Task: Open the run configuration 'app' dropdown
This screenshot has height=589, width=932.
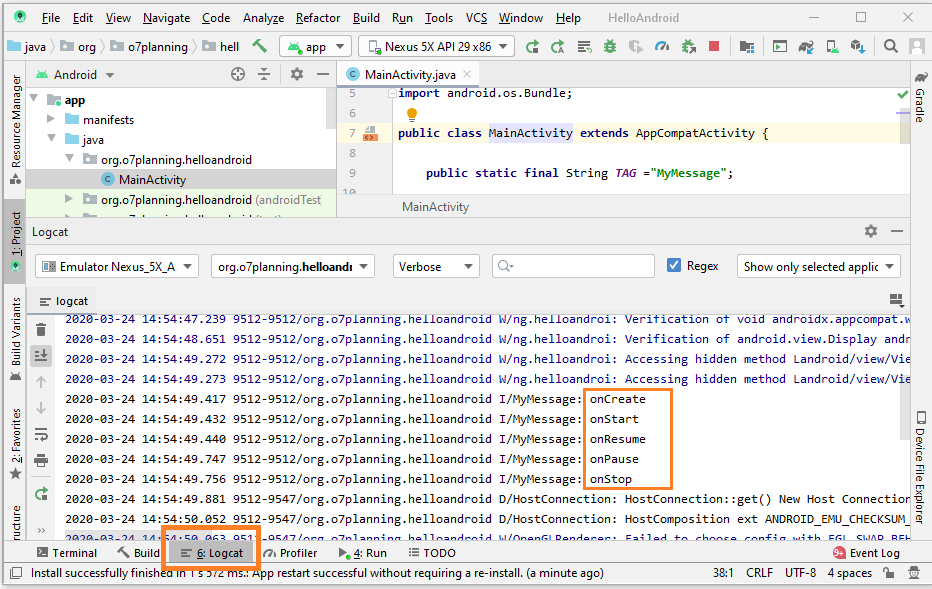Action: 316,46
